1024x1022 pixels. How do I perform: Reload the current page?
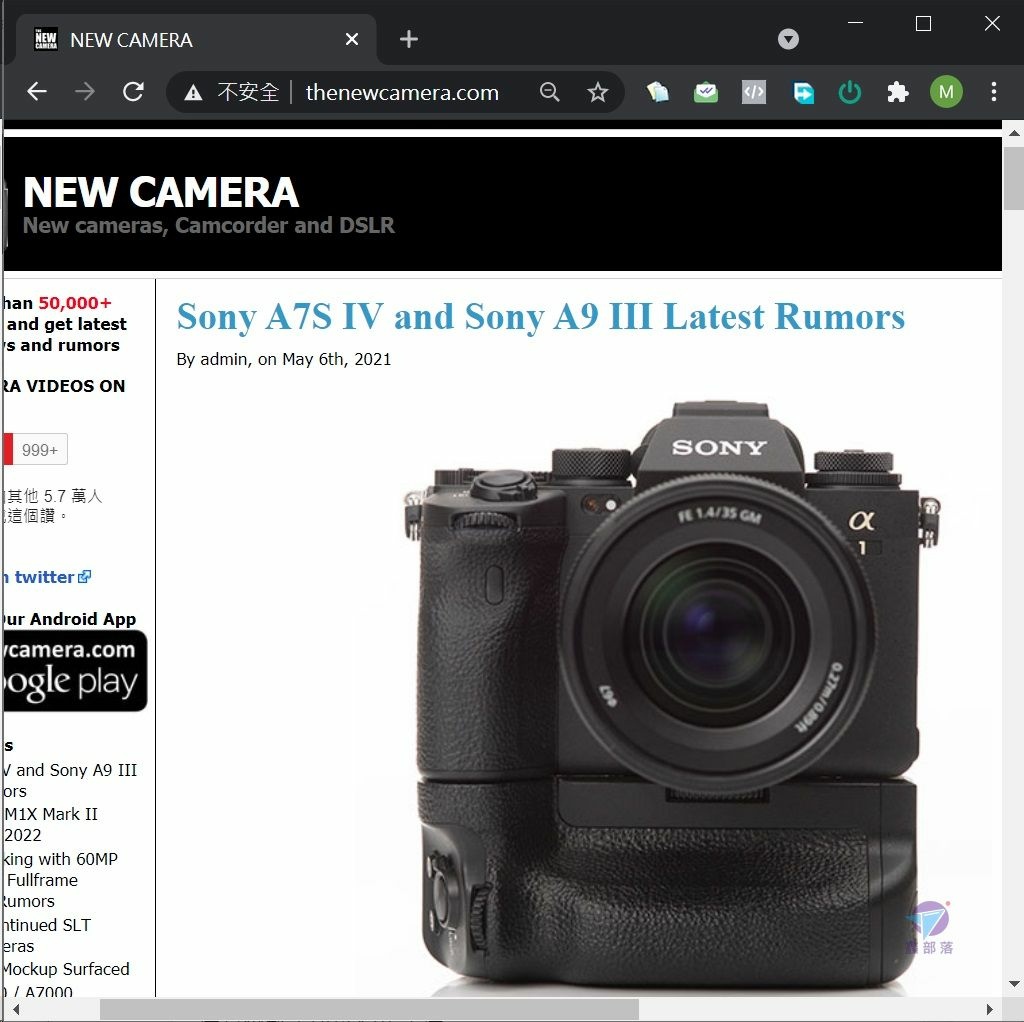tap(134, 91)
